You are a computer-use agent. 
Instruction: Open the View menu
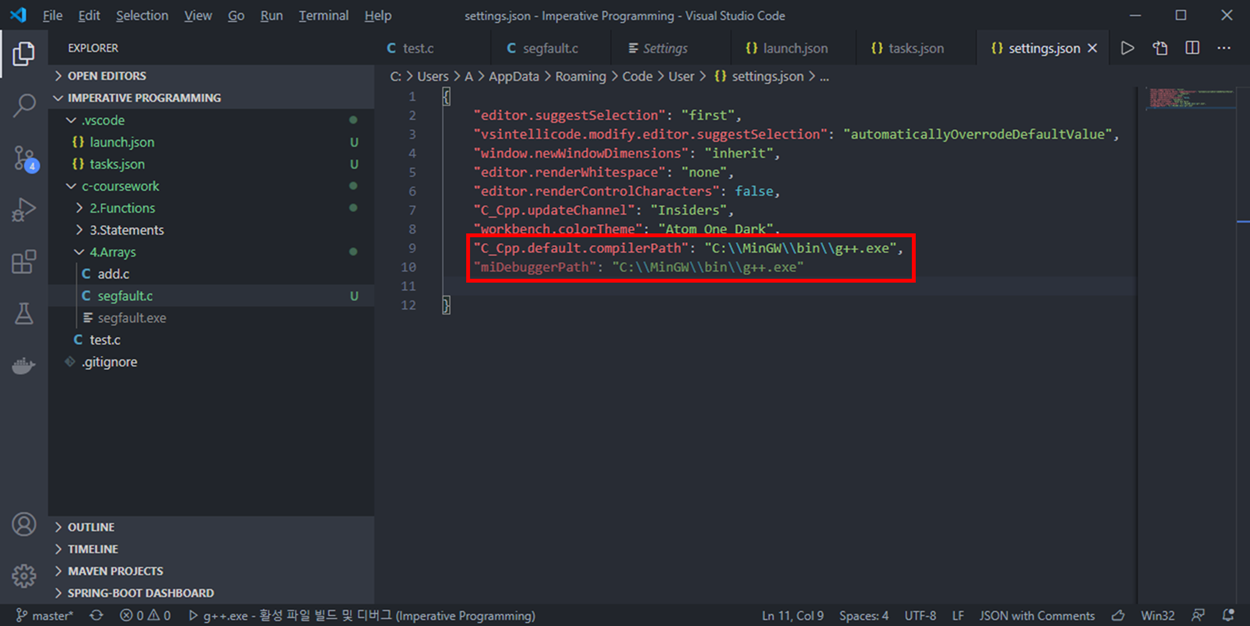(198, 16)
